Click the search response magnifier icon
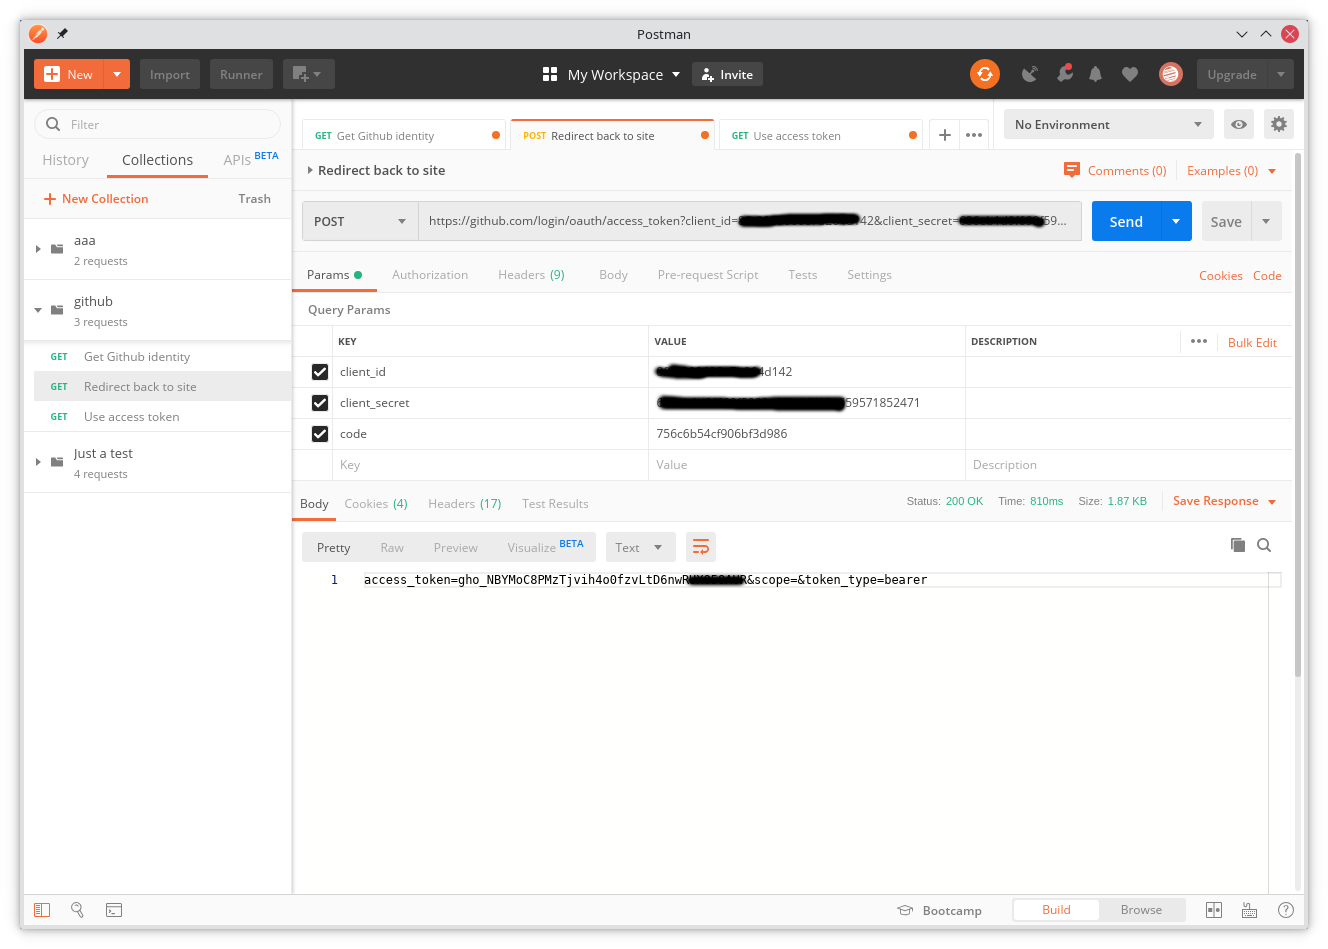The width and height of the screenshot is (1328, 949). (1264, 545)
